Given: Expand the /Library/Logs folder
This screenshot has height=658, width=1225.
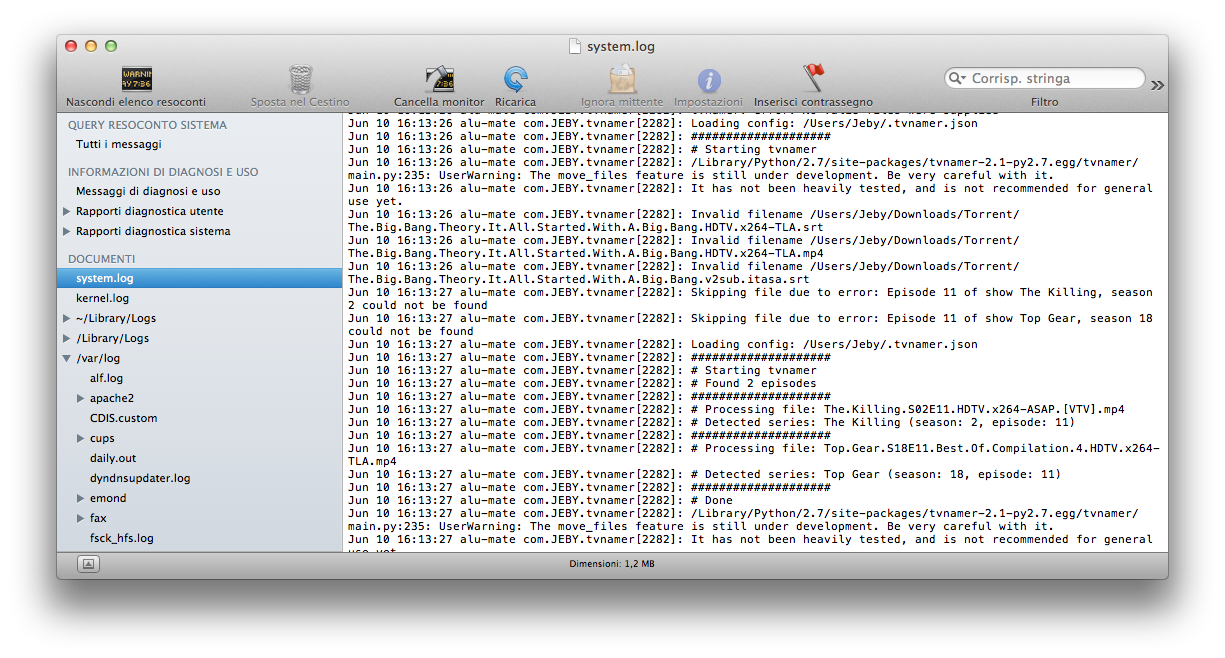Looking at the screenshot, I should [x=67, y=338].
